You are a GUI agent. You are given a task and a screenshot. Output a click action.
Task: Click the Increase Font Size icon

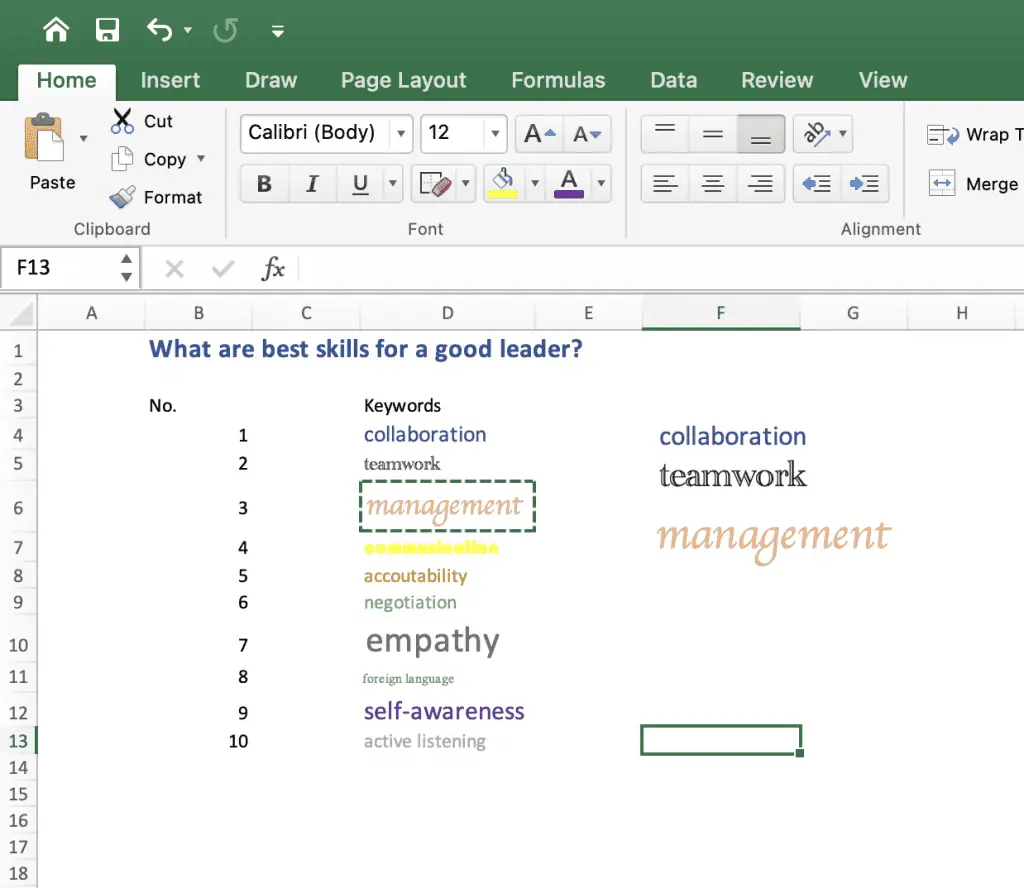pyautogui.click(x=539, y=134)
